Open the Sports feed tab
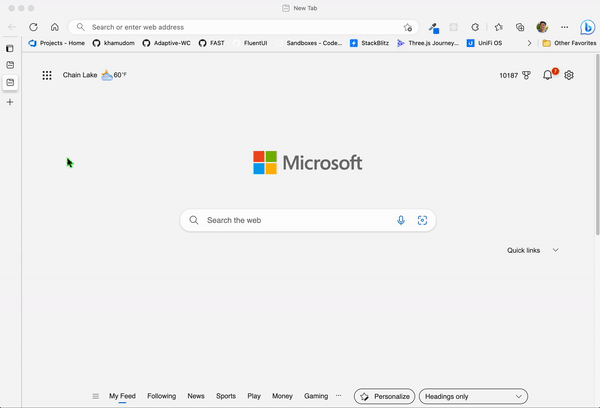600x408 pixels. tap(226, 396)
